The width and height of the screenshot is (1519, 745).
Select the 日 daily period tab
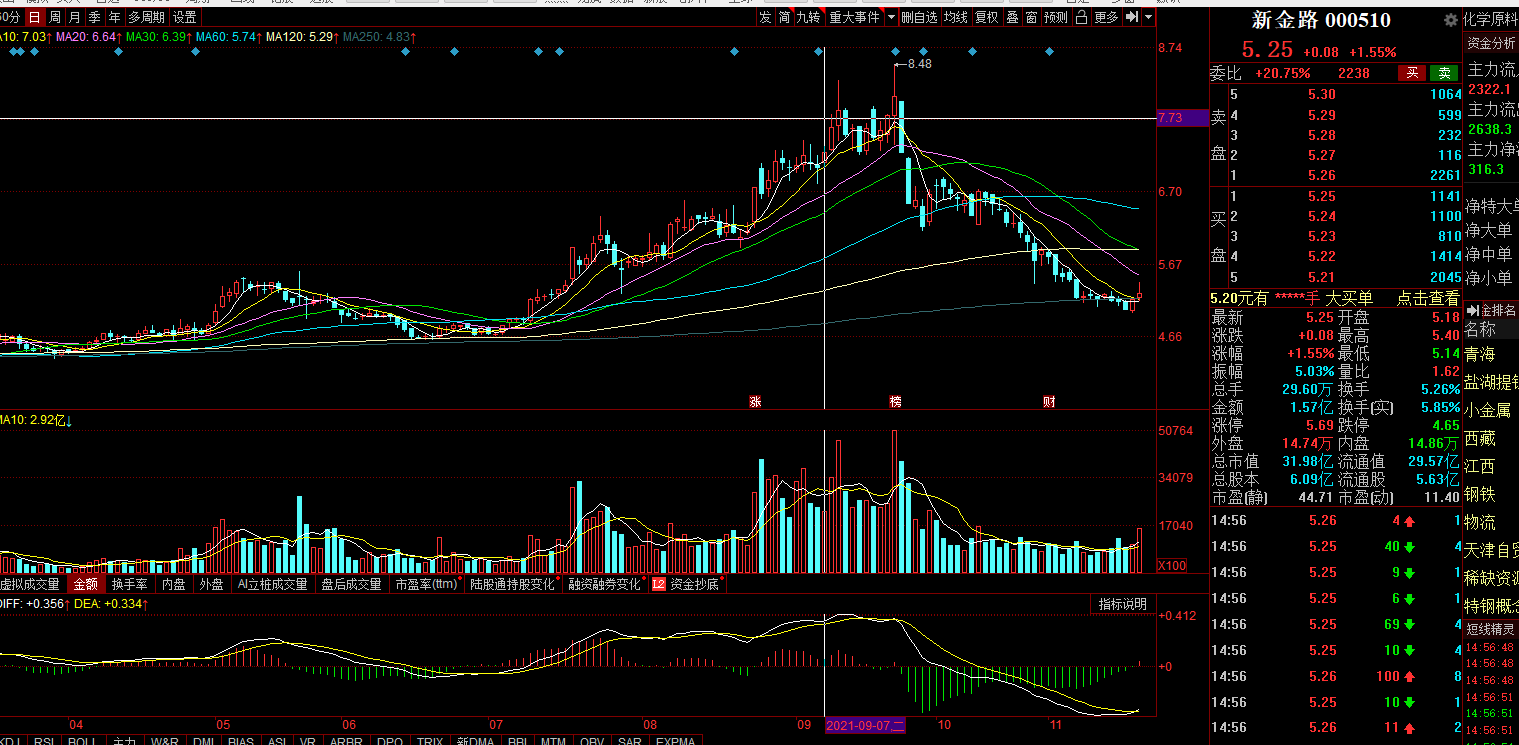click(34, 17)
